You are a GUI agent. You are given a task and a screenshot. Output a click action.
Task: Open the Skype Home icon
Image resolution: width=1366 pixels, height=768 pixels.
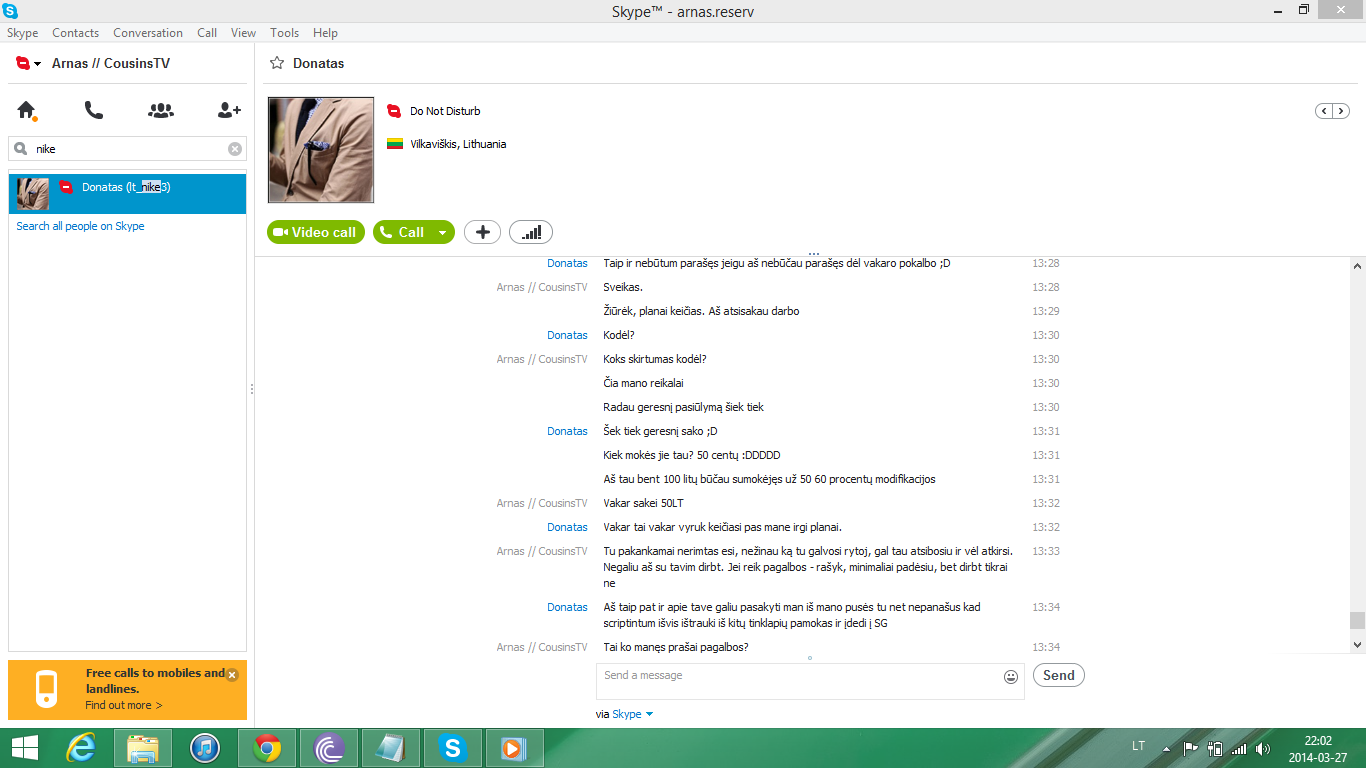click(27, 110)
